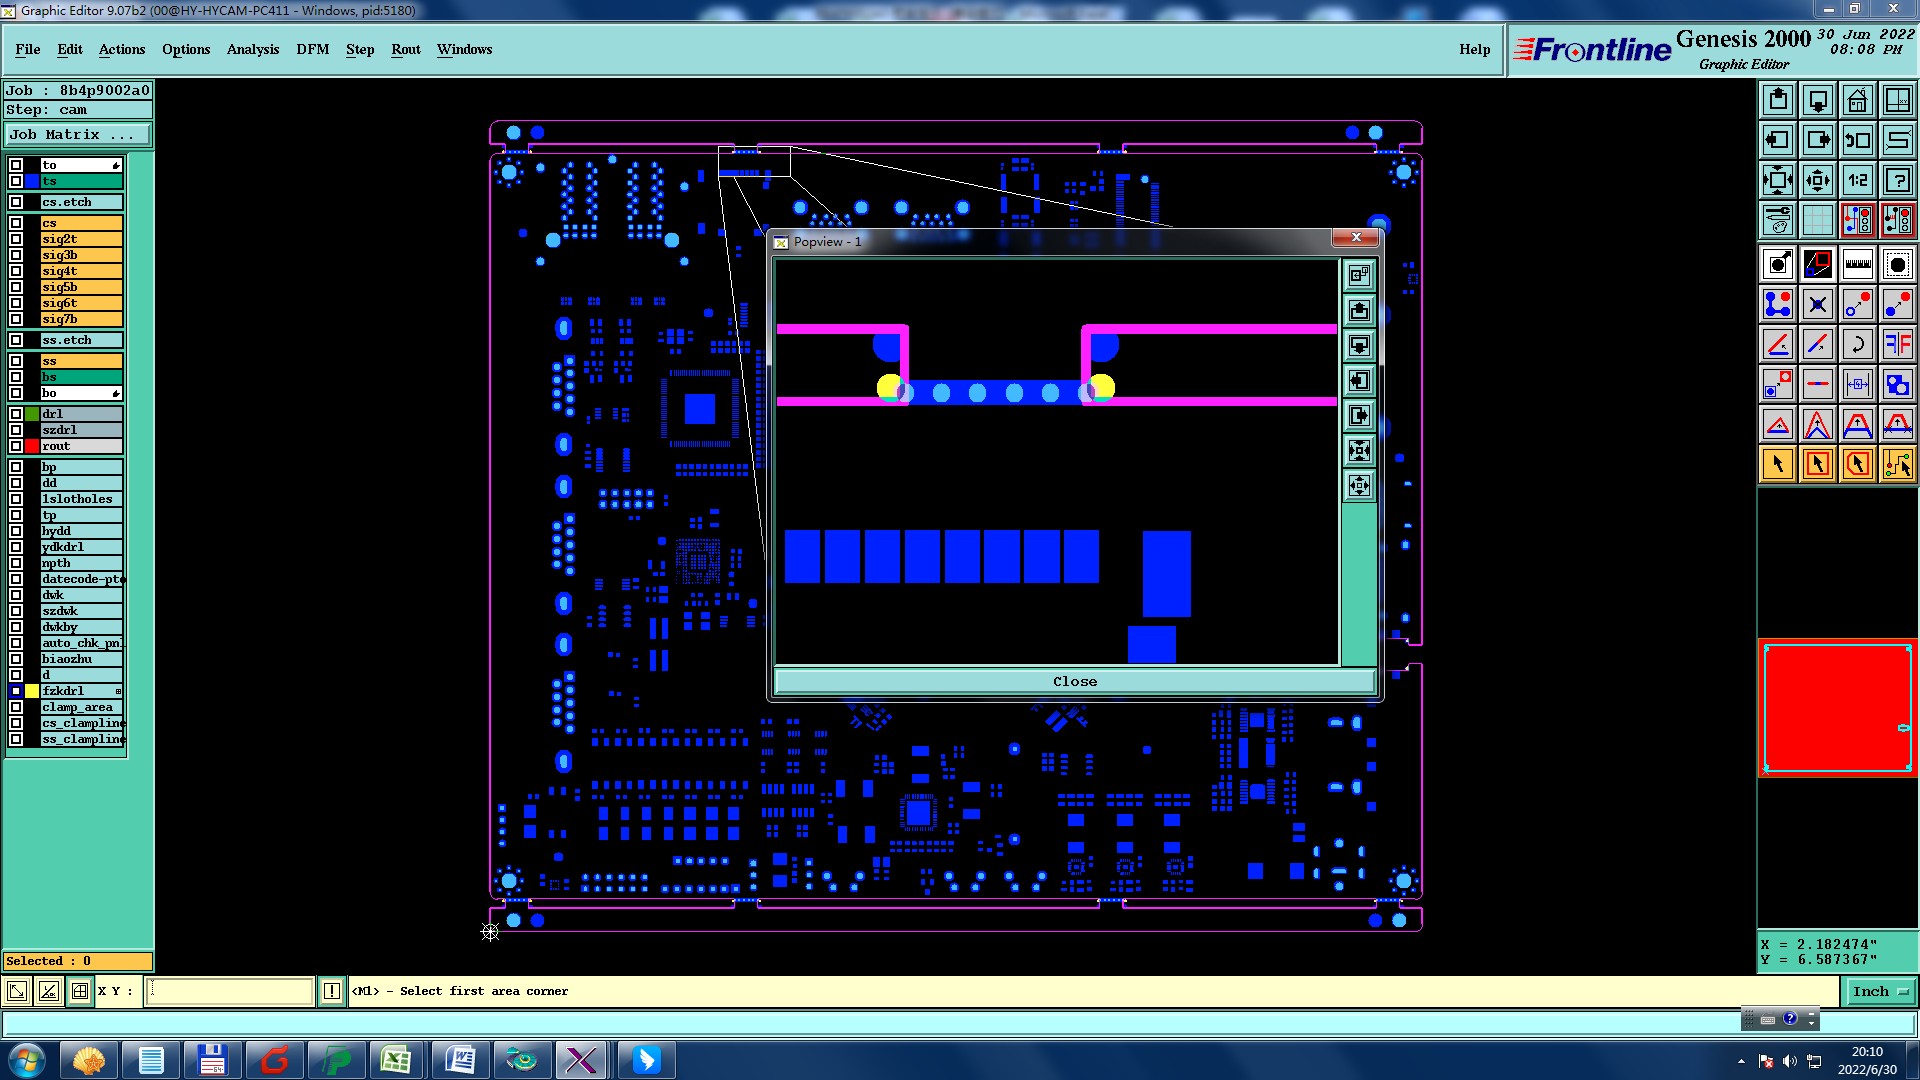Select the ruler measurement tool

(1857, 264)
